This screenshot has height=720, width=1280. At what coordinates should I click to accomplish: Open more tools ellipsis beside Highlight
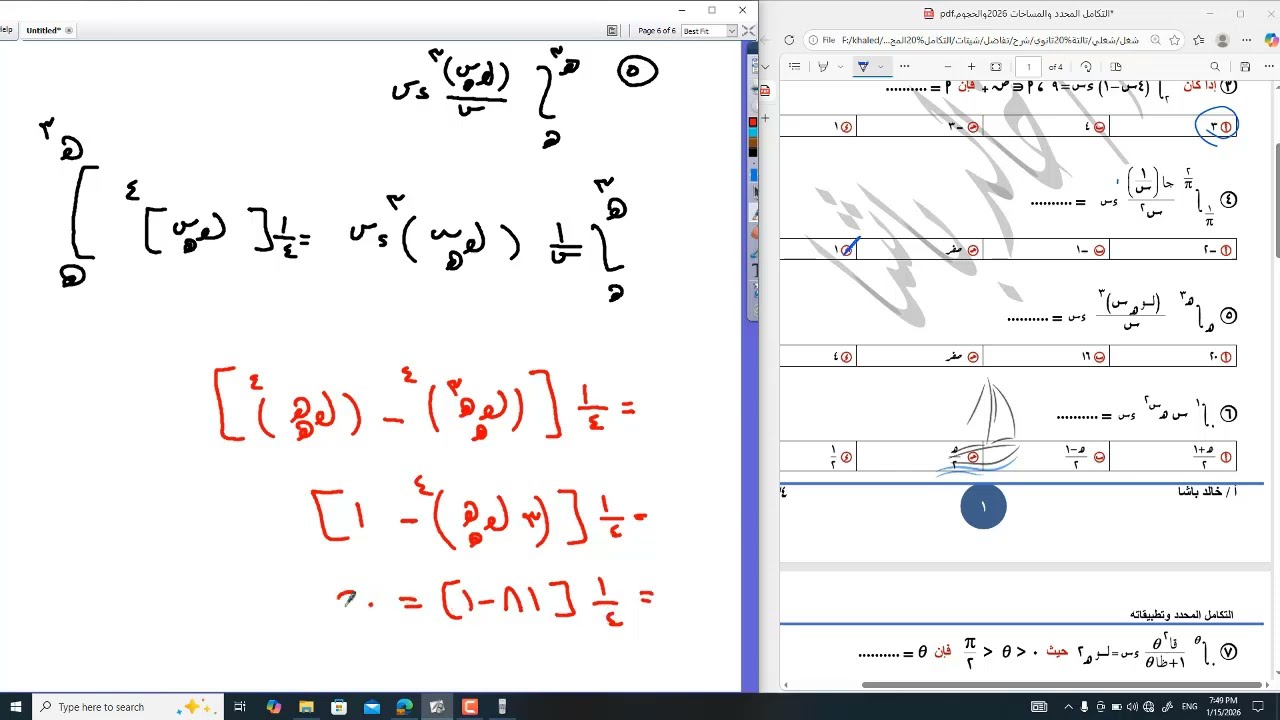905,66
